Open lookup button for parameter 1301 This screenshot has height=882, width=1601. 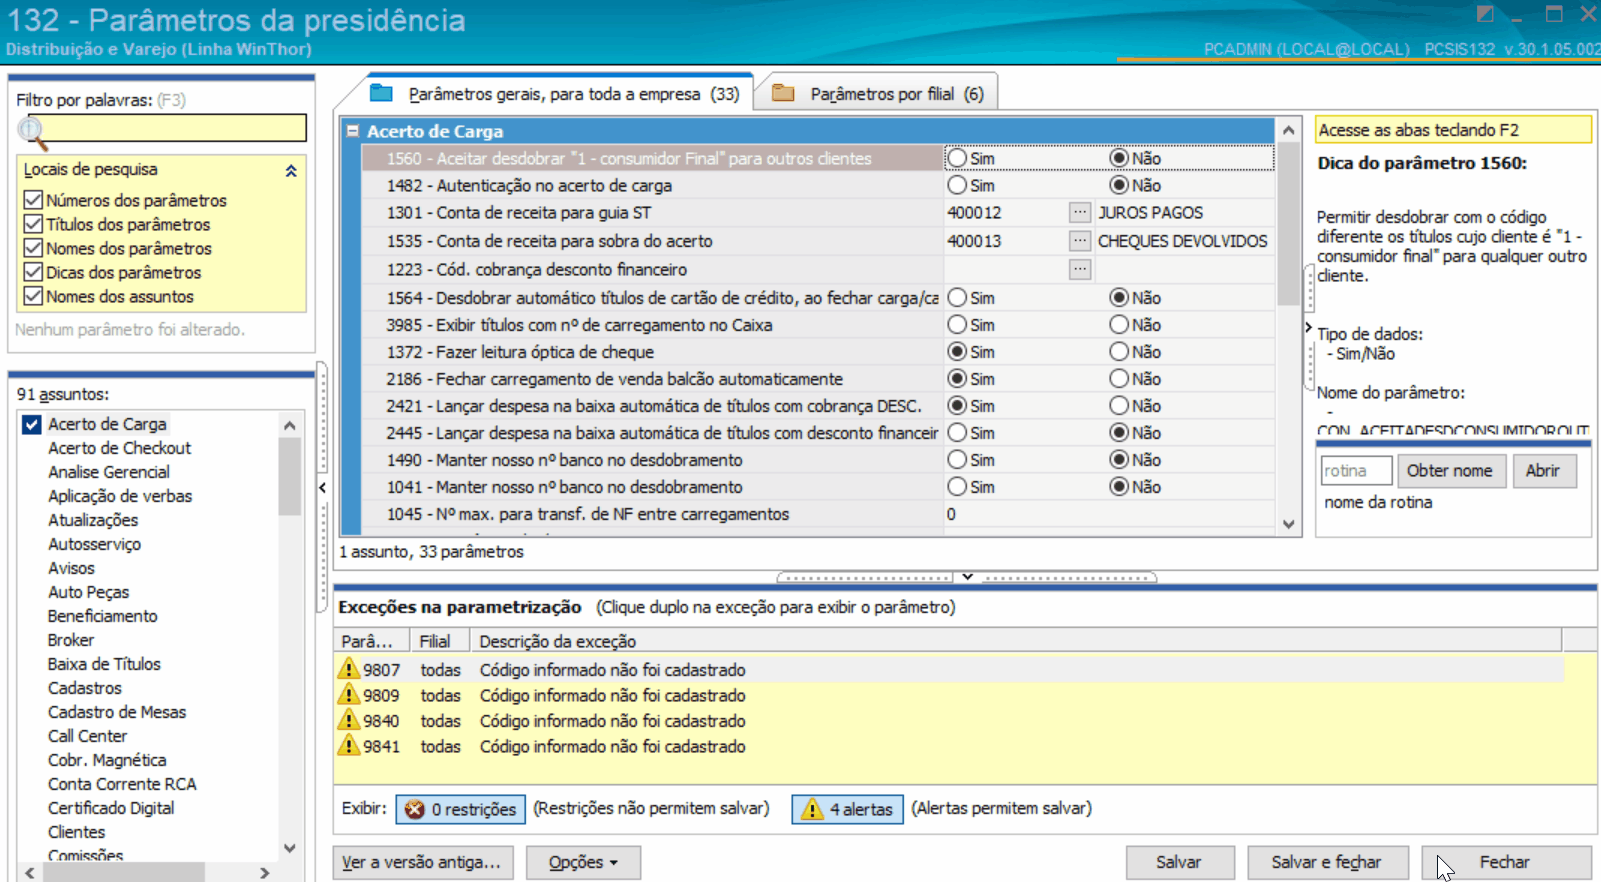click(1079, 212)
